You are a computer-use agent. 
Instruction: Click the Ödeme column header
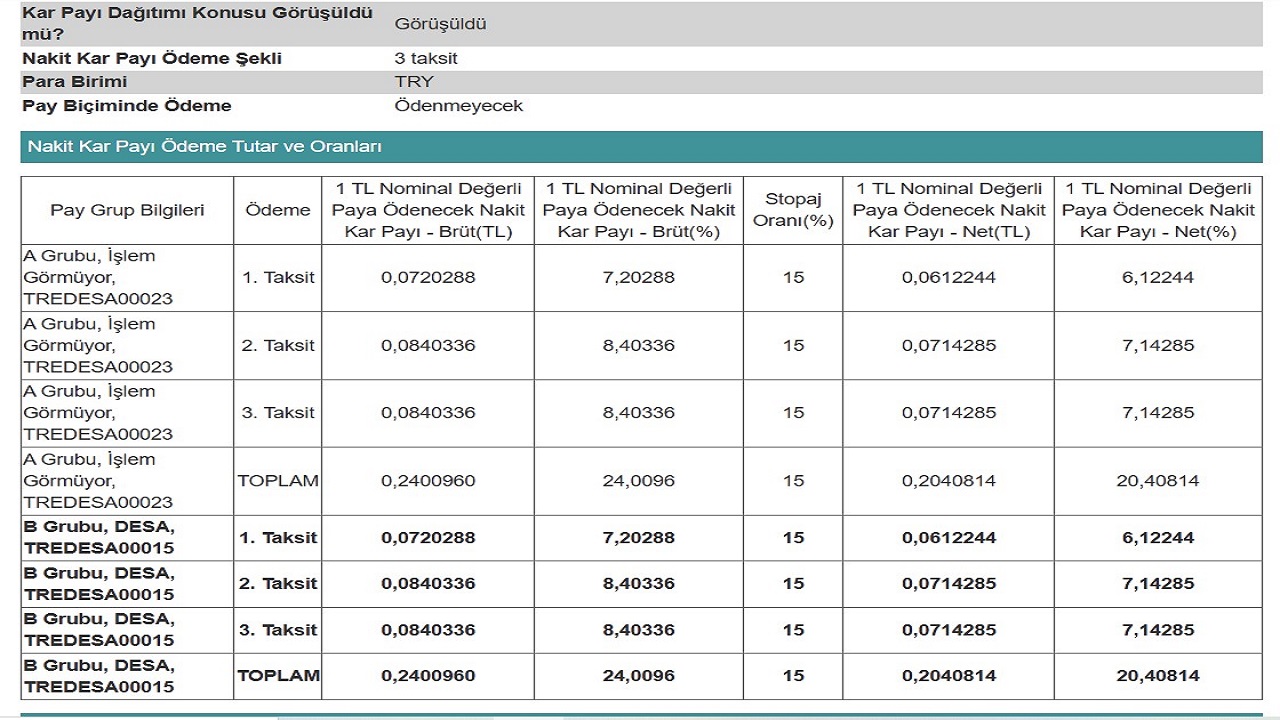(278, 210)
